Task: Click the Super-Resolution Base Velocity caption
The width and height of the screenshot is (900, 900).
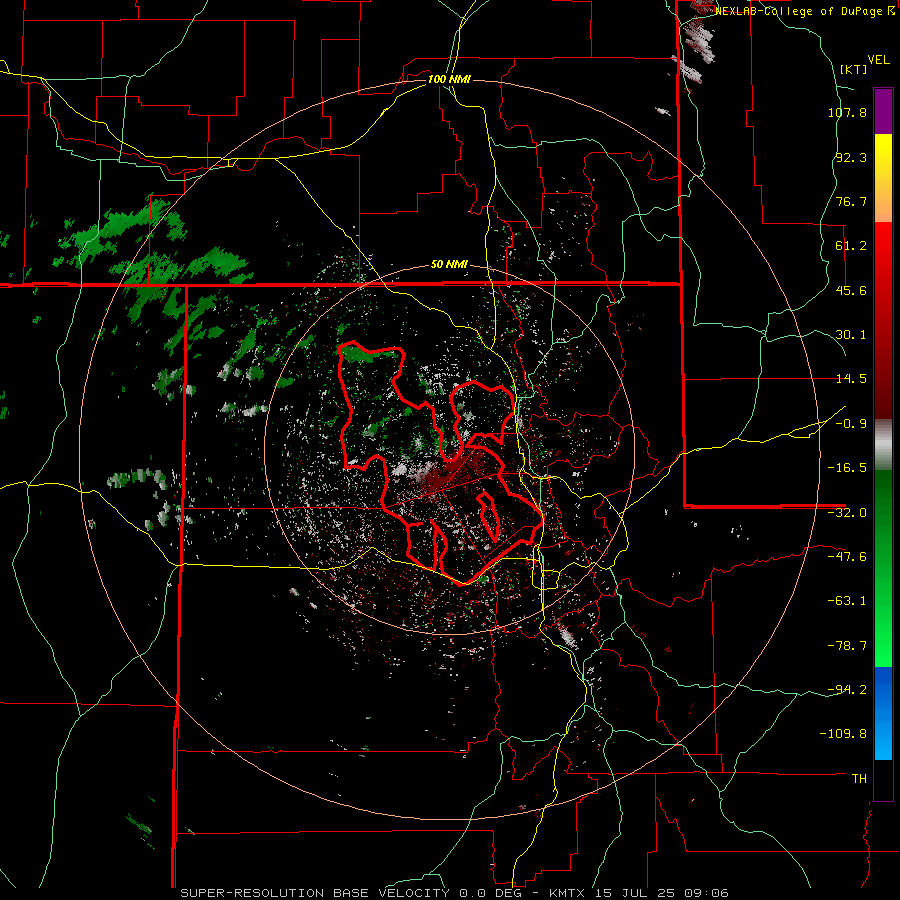Action: (x=454, y=893)
